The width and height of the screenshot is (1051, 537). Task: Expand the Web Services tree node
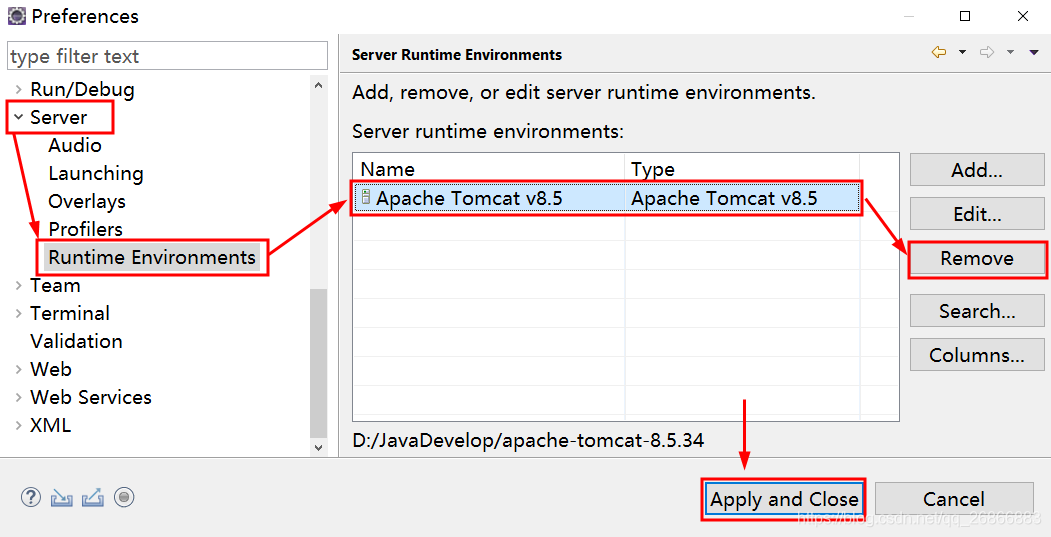[19, 398]
